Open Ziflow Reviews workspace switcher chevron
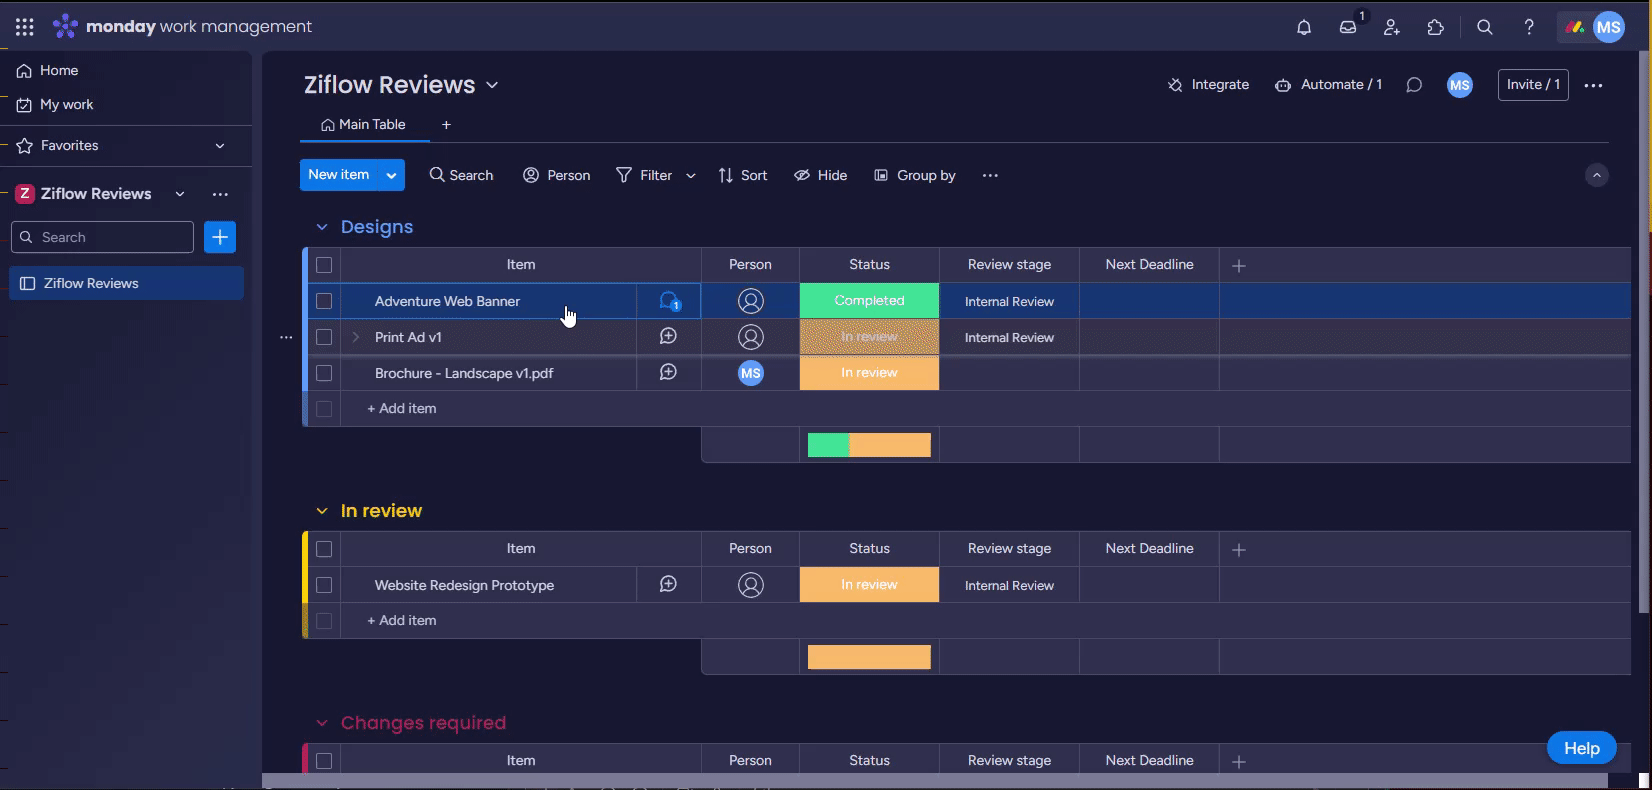Image resolution: width=1652 pixels, height=790 pixels. point(180,194)
